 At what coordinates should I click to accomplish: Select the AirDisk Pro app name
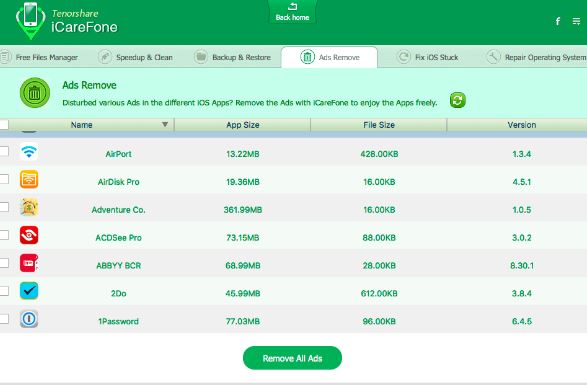(x=118, y=182)
